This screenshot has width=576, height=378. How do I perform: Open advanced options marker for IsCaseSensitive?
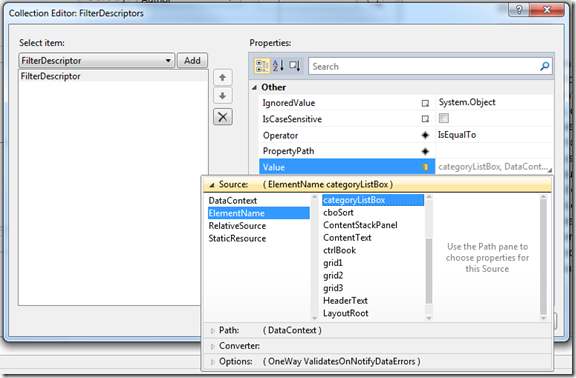click(425, 119)
